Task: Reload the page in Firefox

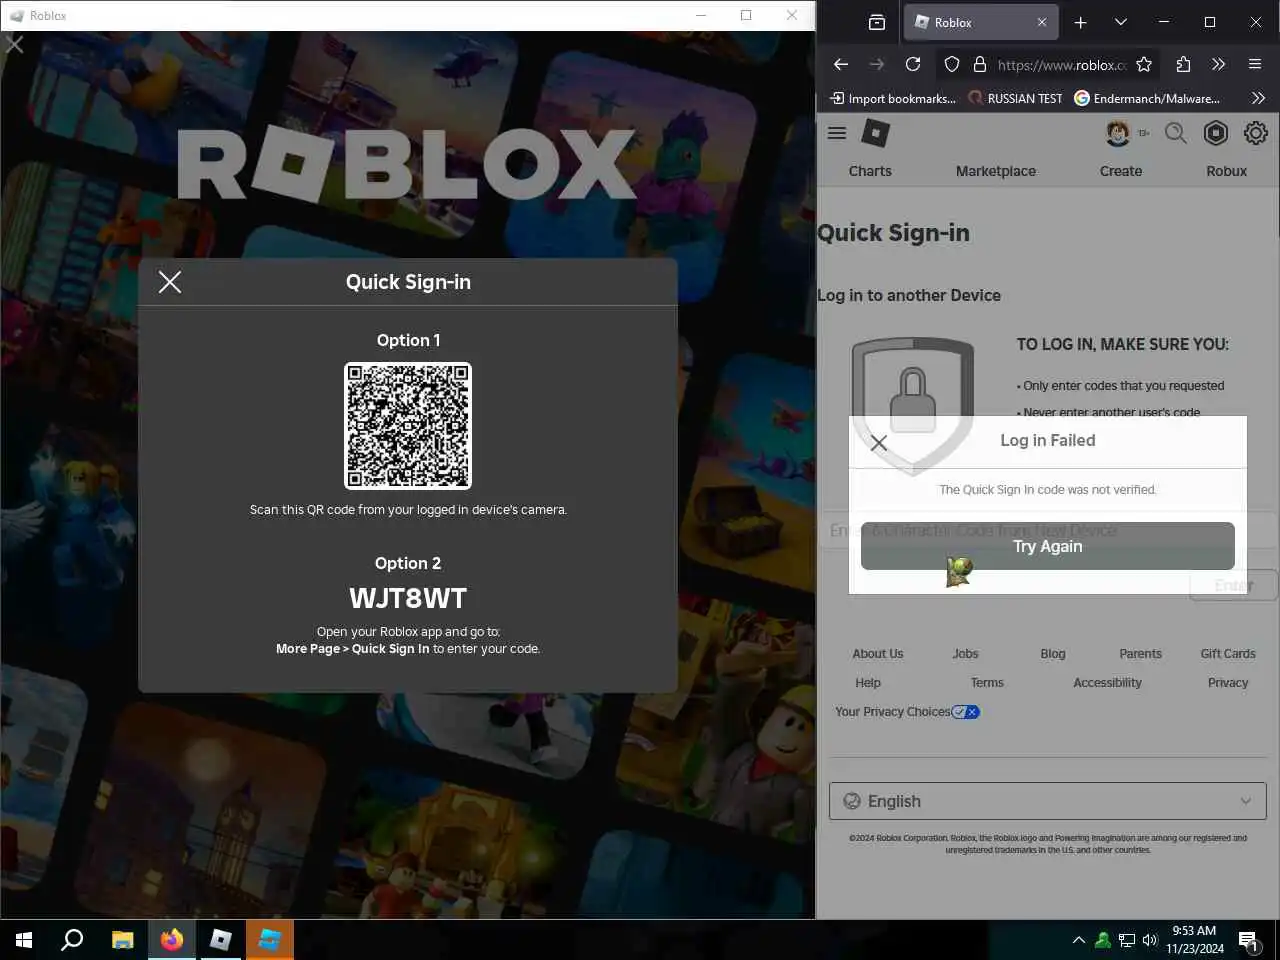Action: pyautogui.click(x=913, y=64)
